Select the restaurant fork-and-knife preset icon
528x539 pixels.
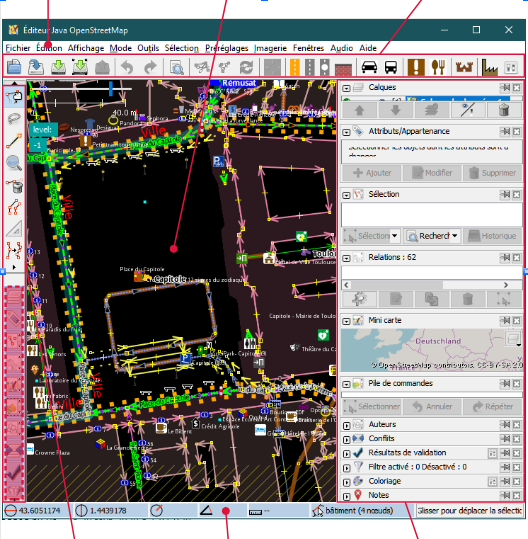coord(438,67)
